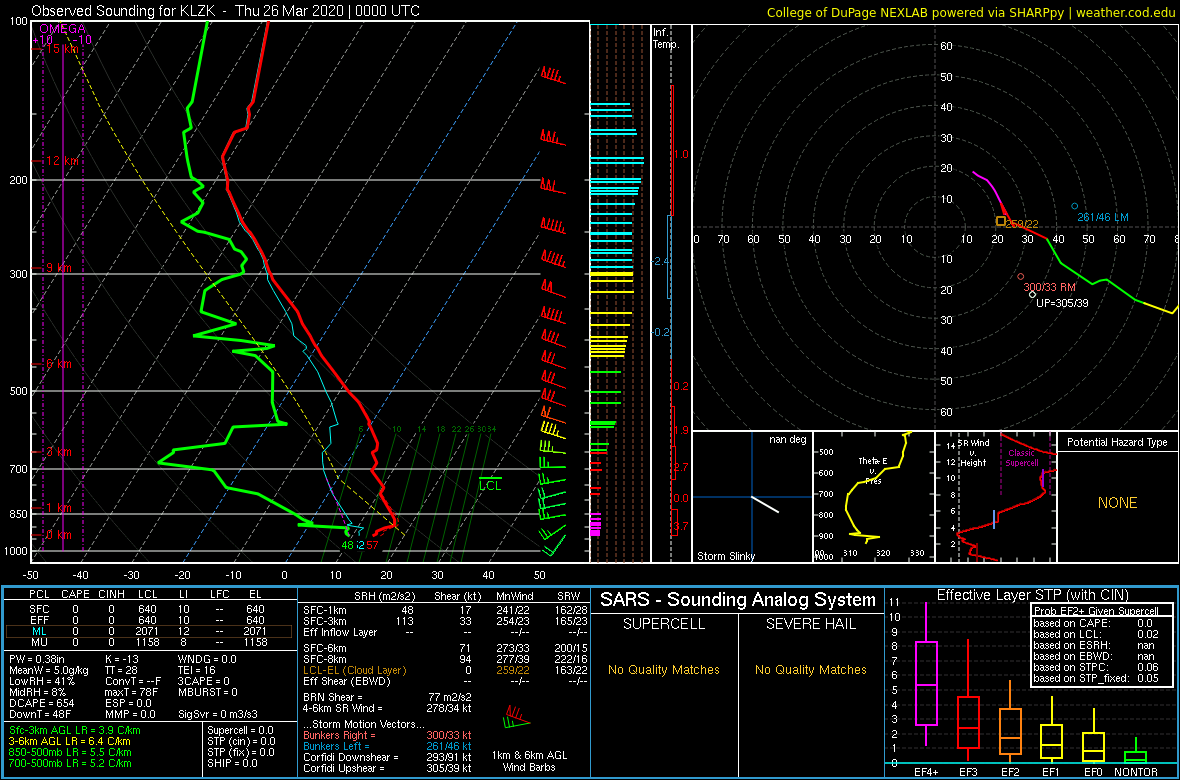Click the SHIP = 0.0 parameter
The image size is (1180, 780).
coord(233,763)
